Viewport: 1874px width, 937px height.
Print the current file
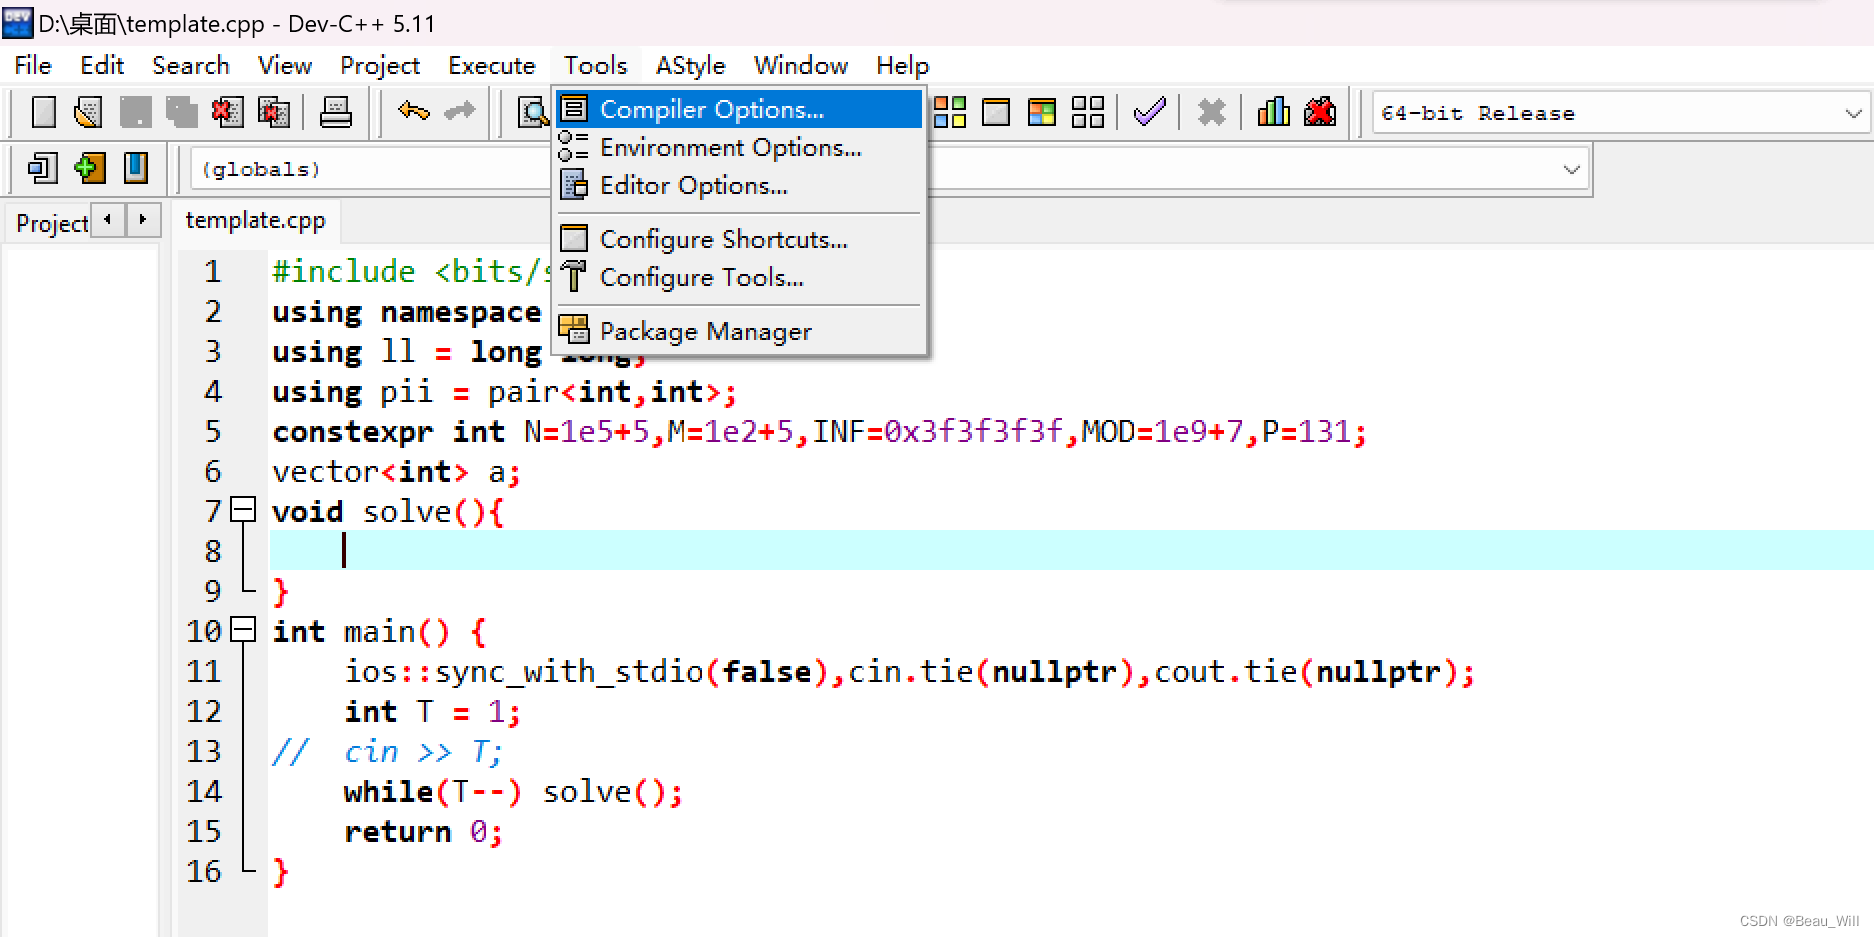click(x=337, y=112)
